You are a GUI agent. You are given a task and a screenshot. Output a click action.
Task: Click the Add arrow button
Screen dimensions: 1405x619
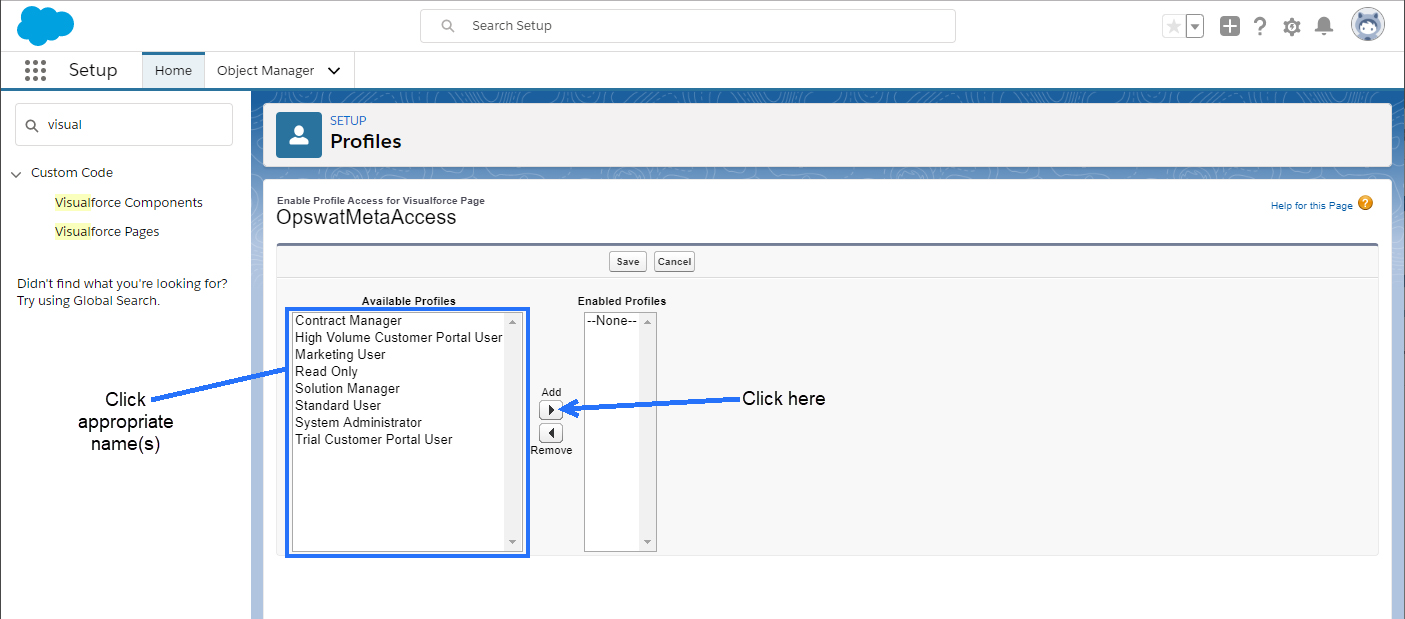coord(551,410)
